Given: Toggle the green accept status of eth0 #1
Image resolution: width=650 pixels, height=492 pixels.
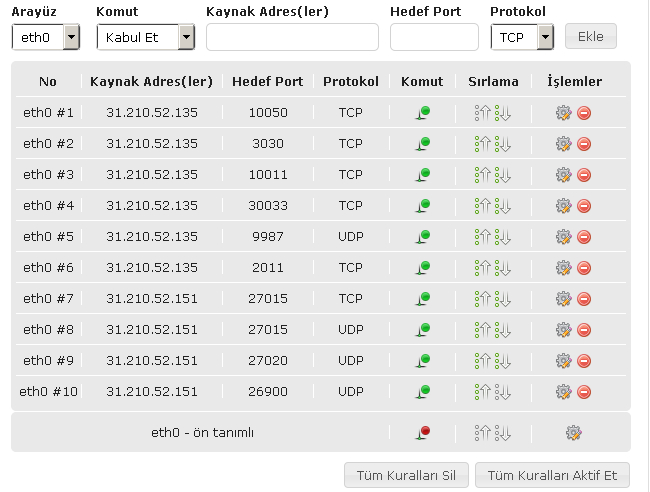Looking at the screenshot, I should 422,113.
